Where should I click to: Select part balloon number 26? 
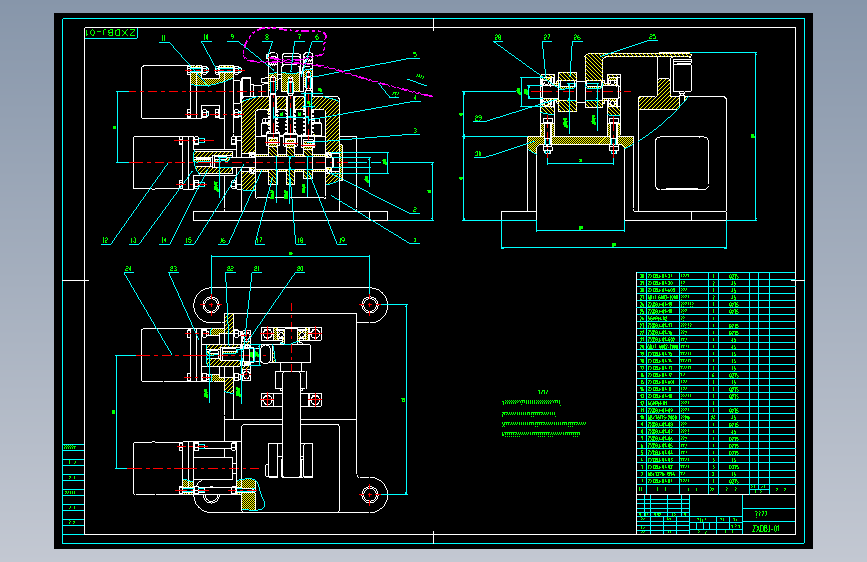click(x=577, y=38)
